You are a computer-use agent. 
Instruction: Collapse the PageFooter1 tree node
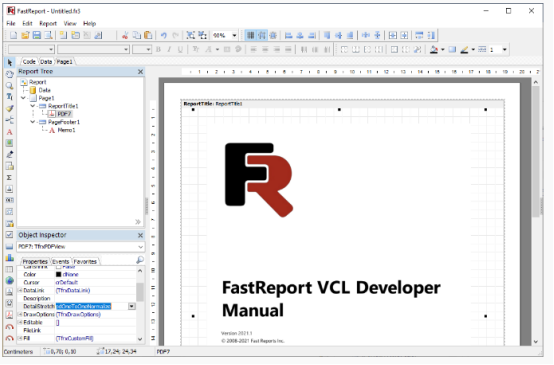click(33, 122)
